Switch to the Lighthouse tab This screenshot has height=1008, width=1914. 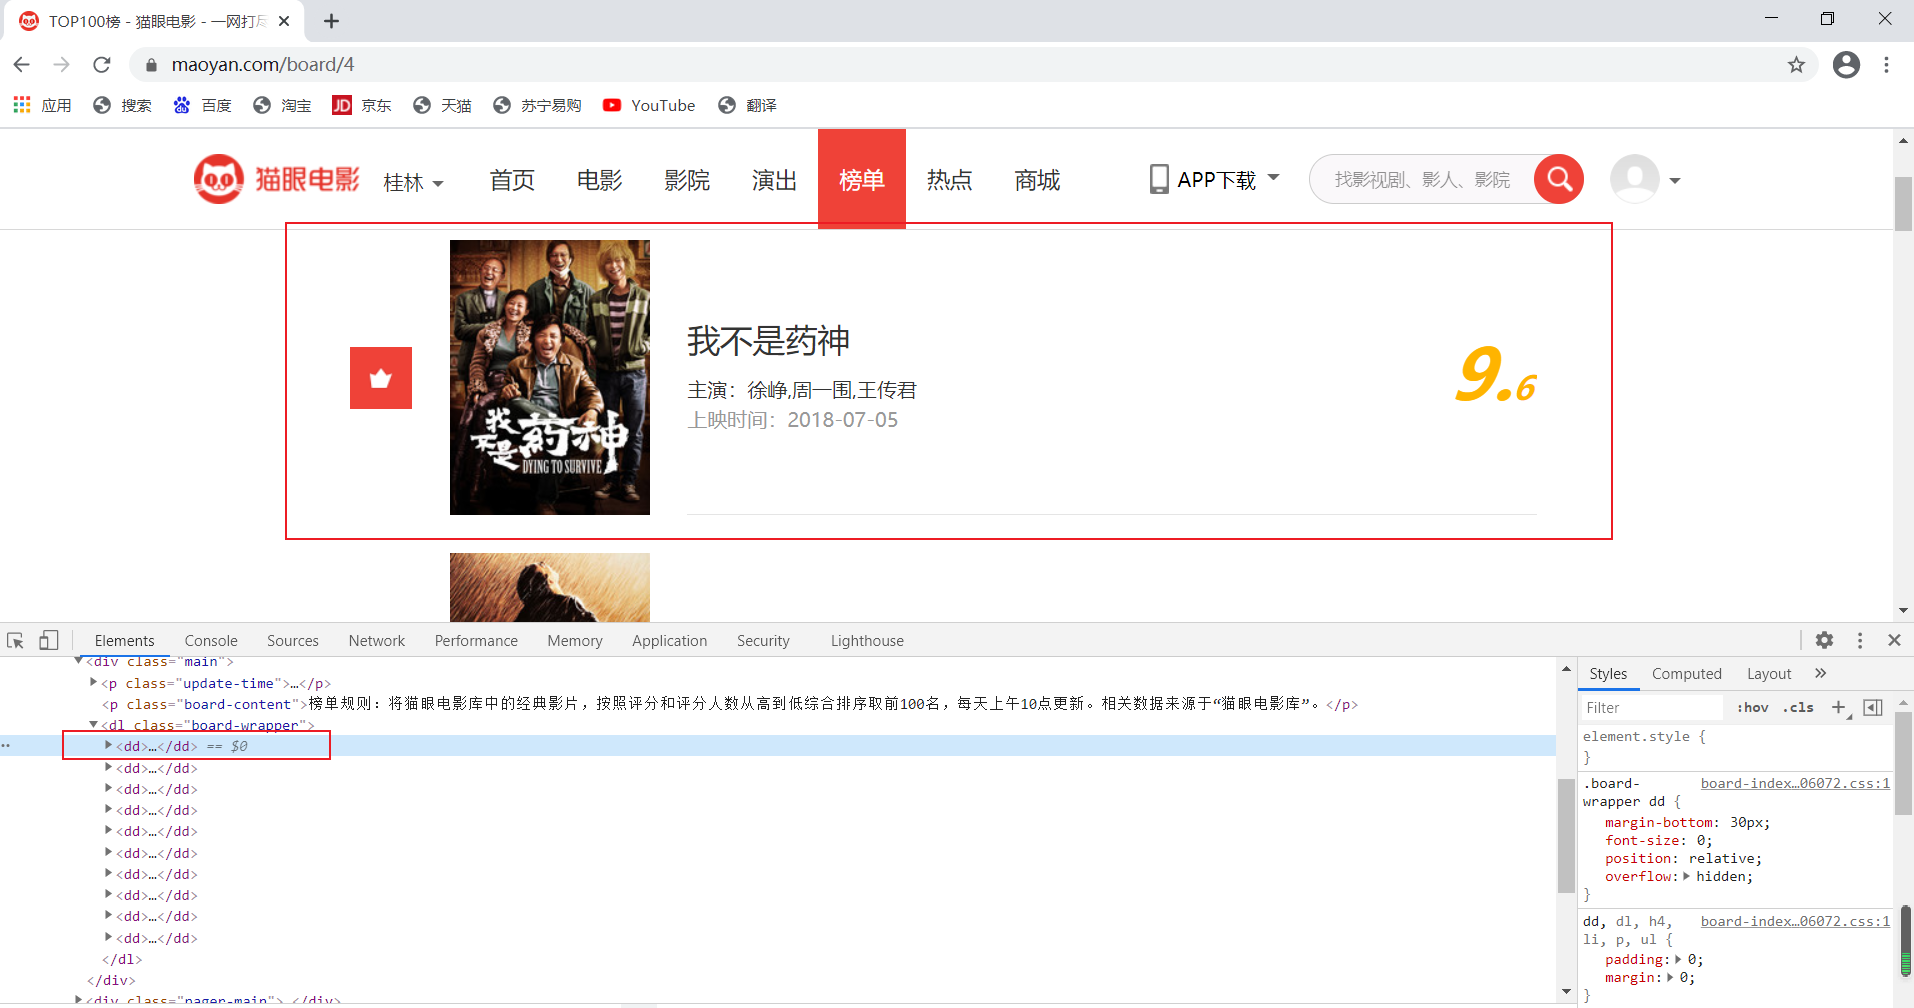coord(867,641)
